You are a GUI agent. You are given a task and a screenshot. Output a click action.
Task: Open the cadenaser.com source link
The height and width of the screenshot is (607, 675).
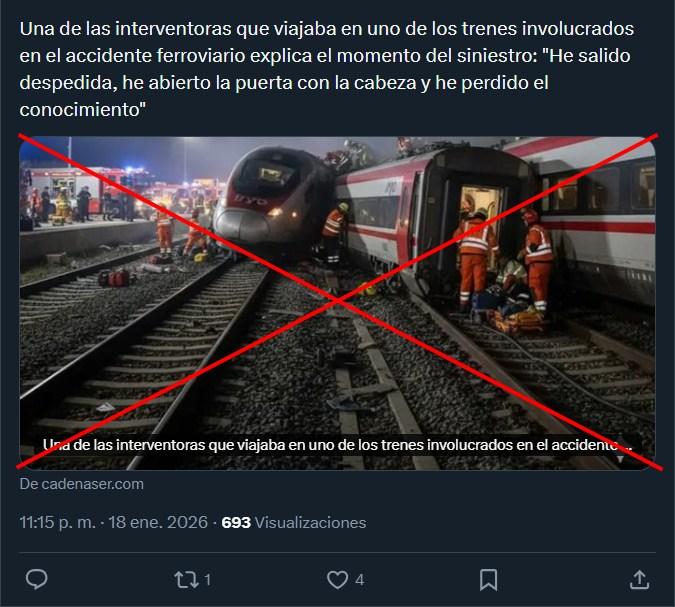[81, 484]
